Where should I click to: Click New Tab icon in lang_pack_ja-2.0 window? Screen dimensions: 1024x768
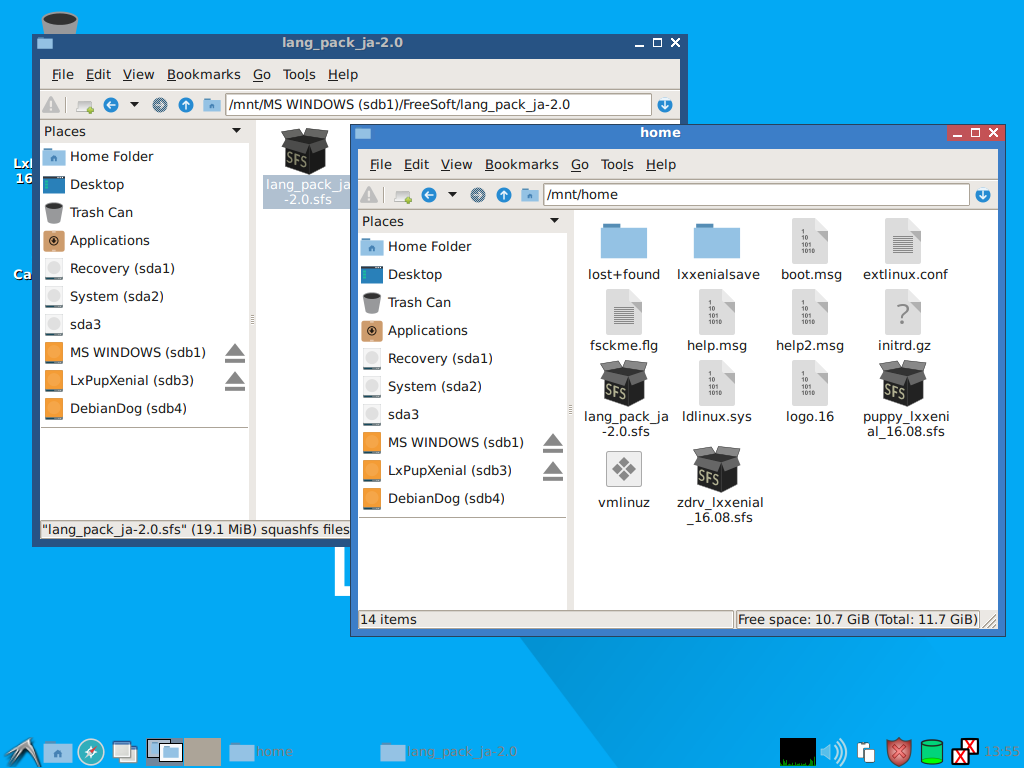pos(85,105)
